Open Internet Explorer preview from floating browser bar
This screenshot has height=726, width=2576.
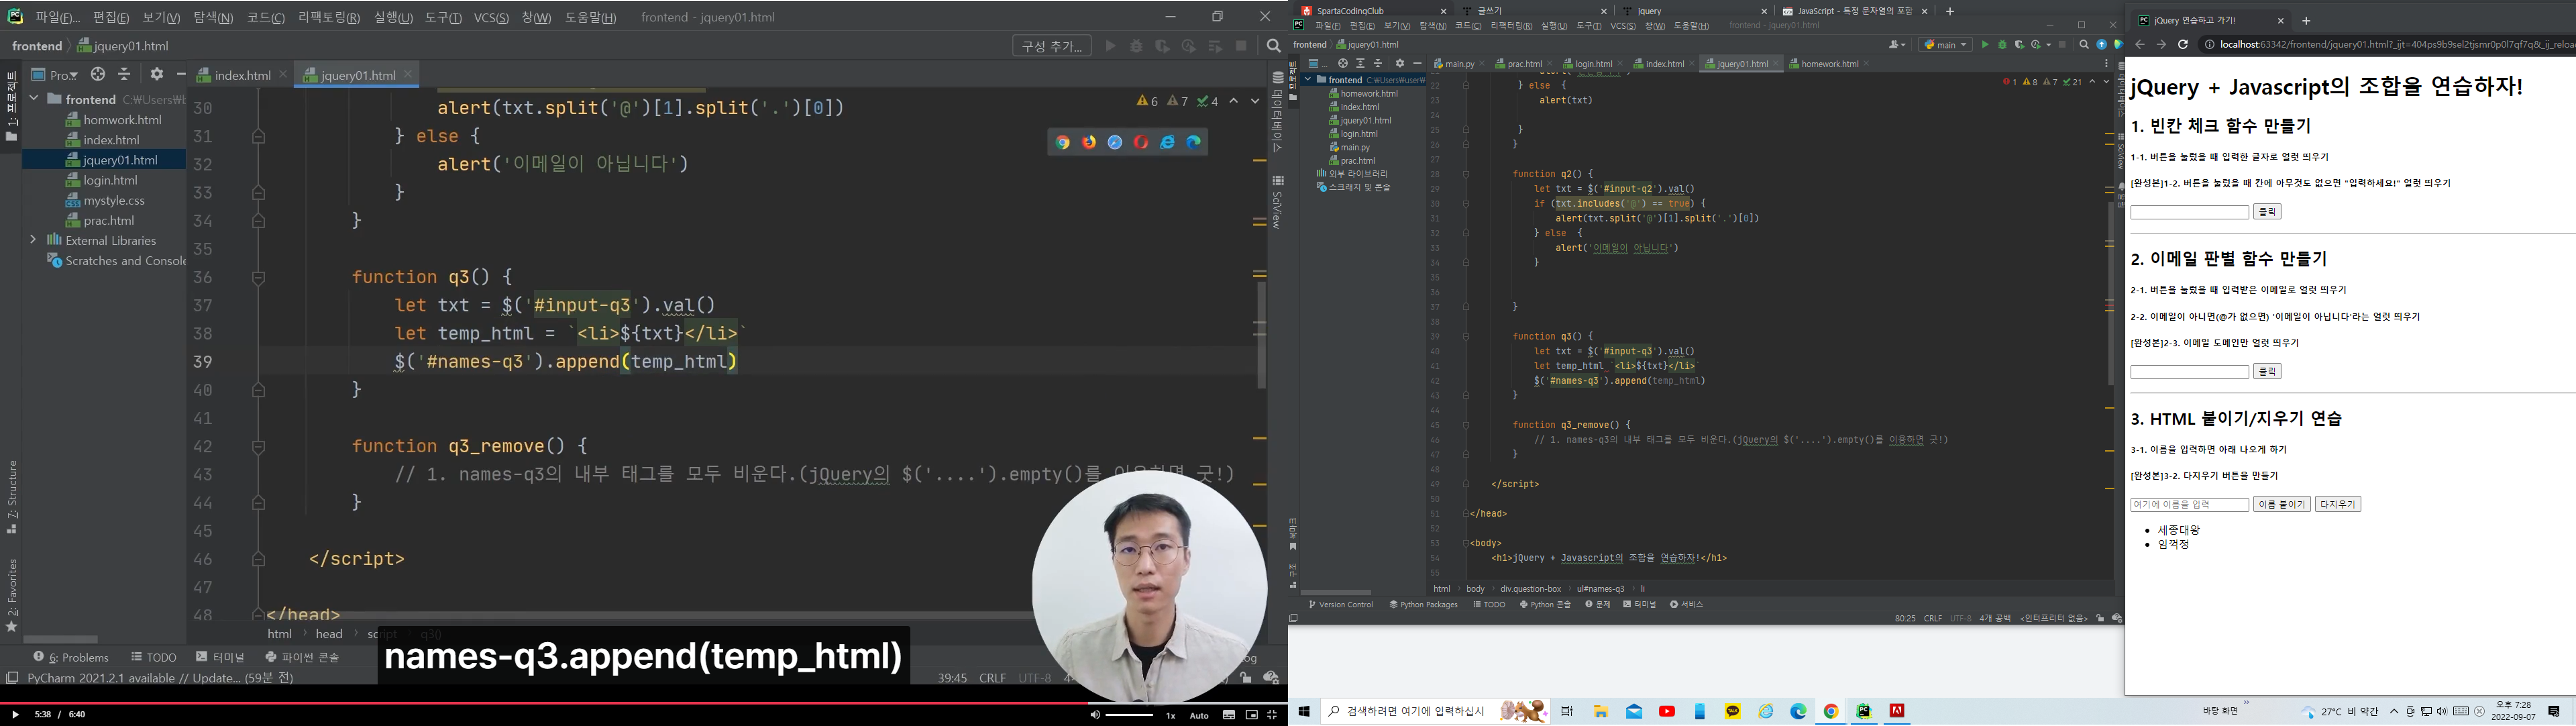tap(1167, 143)
